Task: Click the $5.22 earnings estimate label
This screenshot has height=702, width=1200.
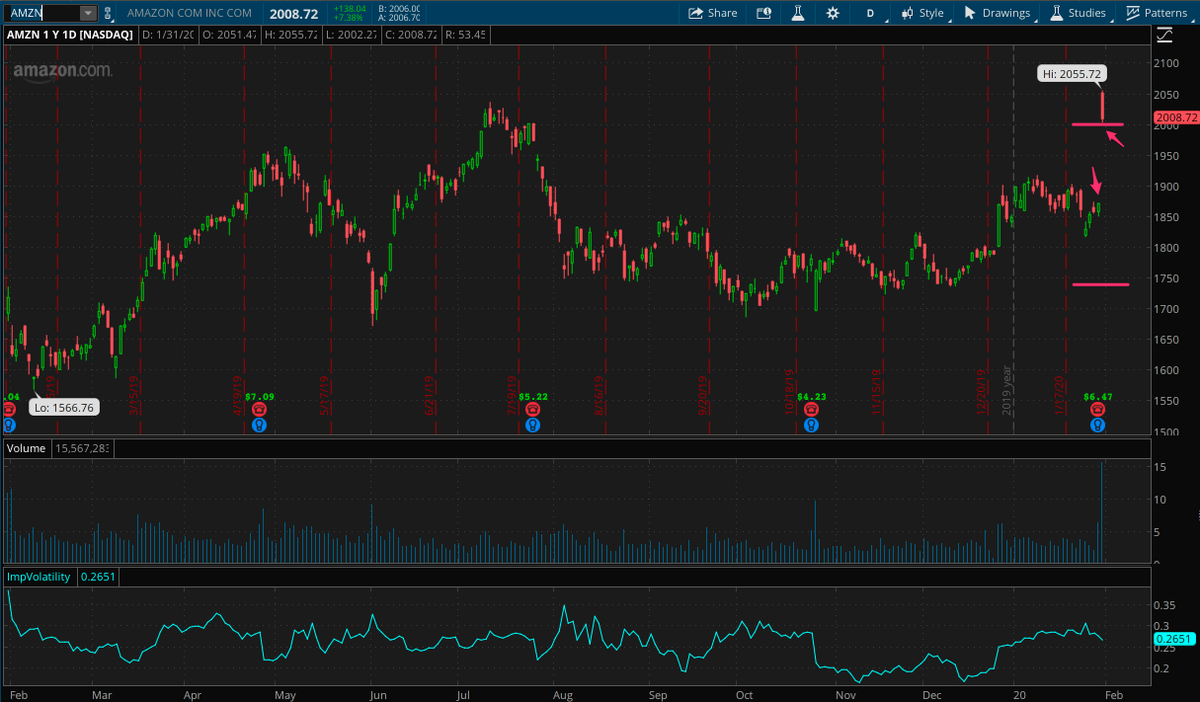Action: pos(532,397)
